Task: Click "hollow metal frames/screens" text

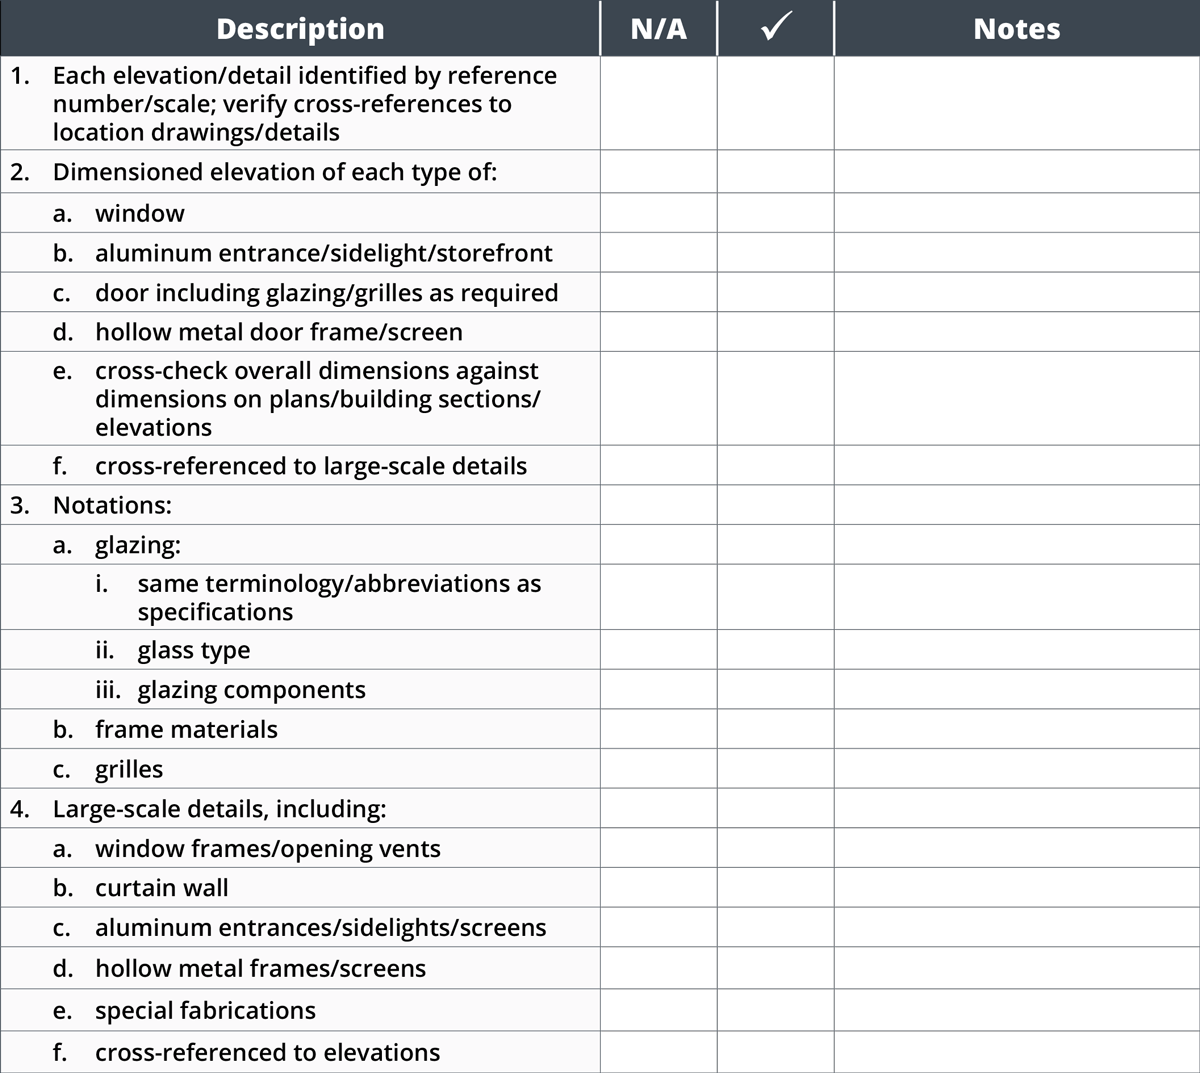Action: pos(260,968)
